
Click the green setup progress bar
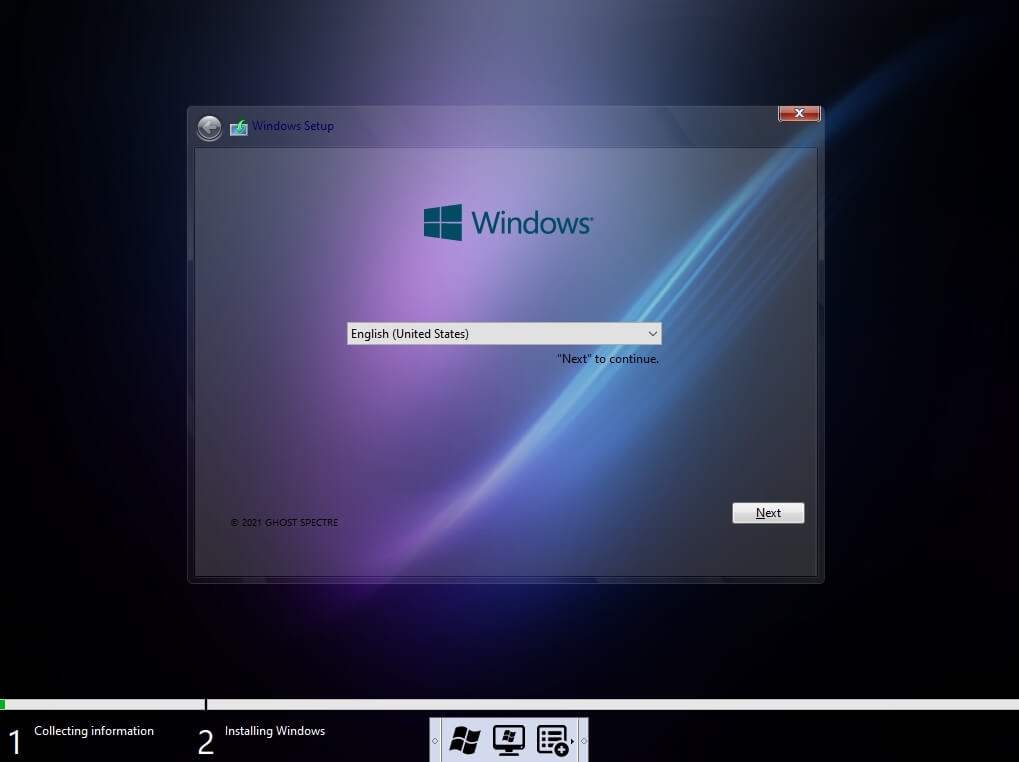[3, 704]
